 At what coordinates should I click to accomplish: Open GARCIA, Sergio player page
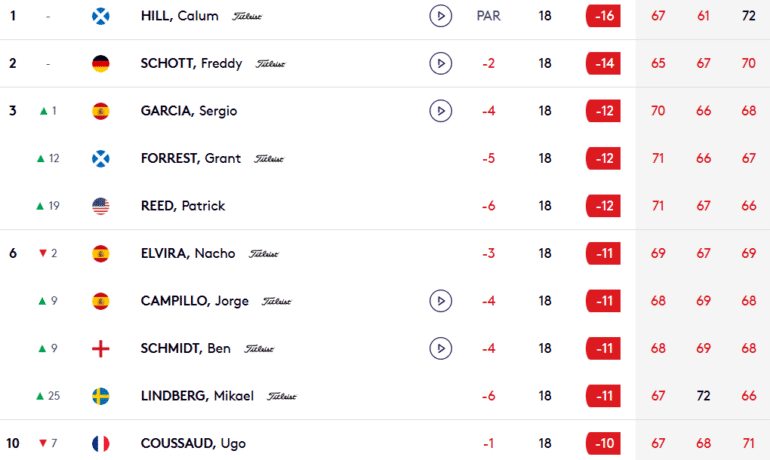tap(189, 111)
